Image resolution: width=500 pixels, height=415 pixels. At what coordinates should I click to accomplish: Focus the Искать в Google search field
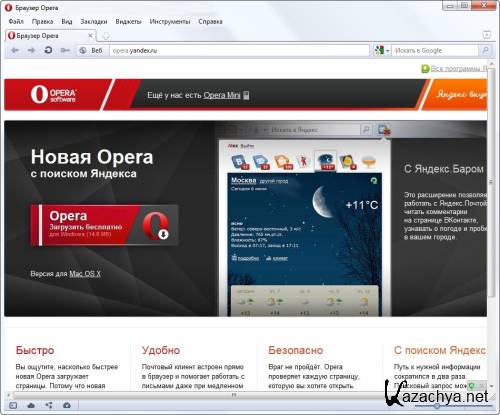(435, 51)
